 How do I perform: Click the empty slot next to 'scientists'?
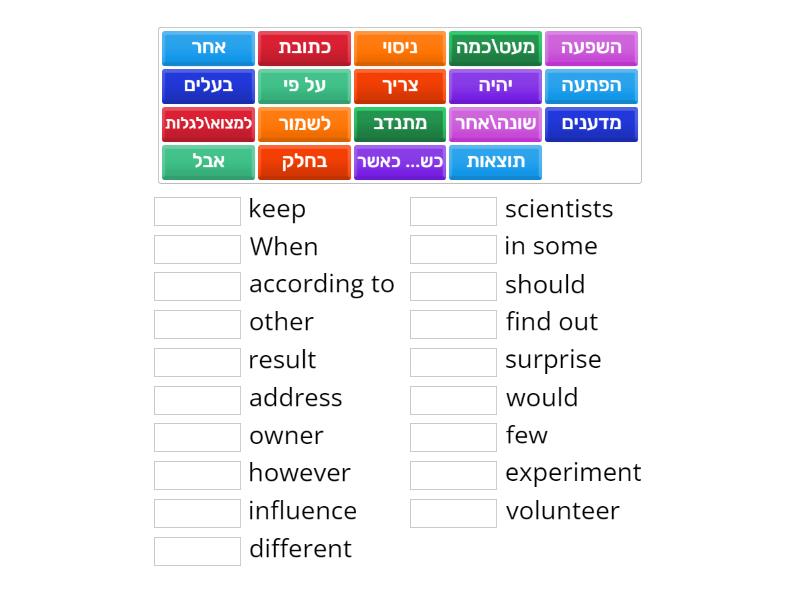pos(453,211)
